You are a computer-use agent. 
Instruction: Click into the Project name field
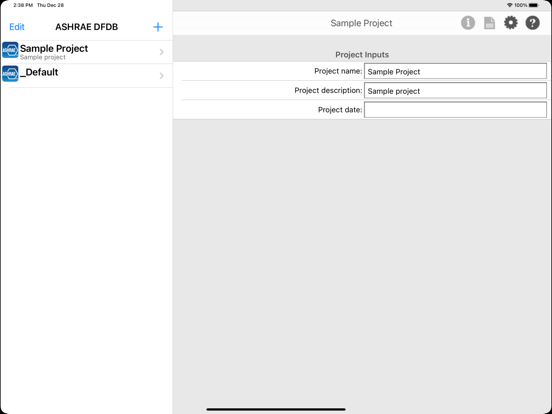[455, 71]
